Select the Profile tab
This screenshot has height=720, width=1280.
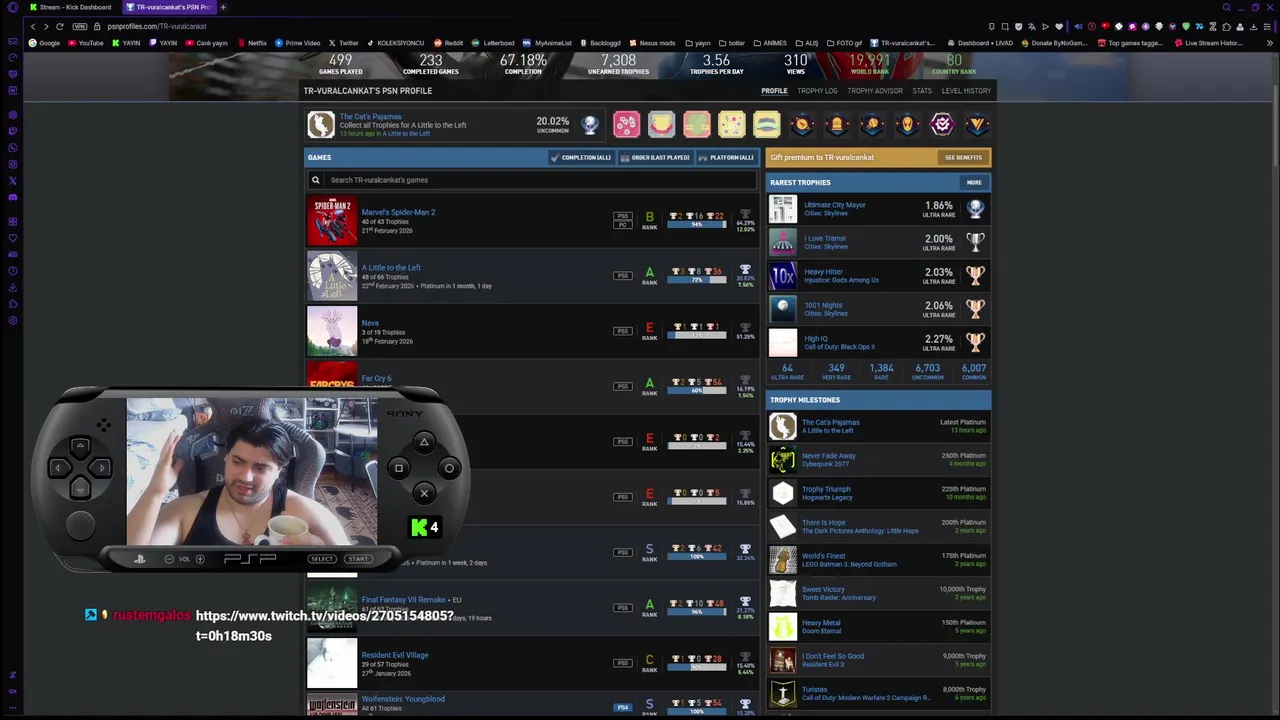(x=774, y=91)
